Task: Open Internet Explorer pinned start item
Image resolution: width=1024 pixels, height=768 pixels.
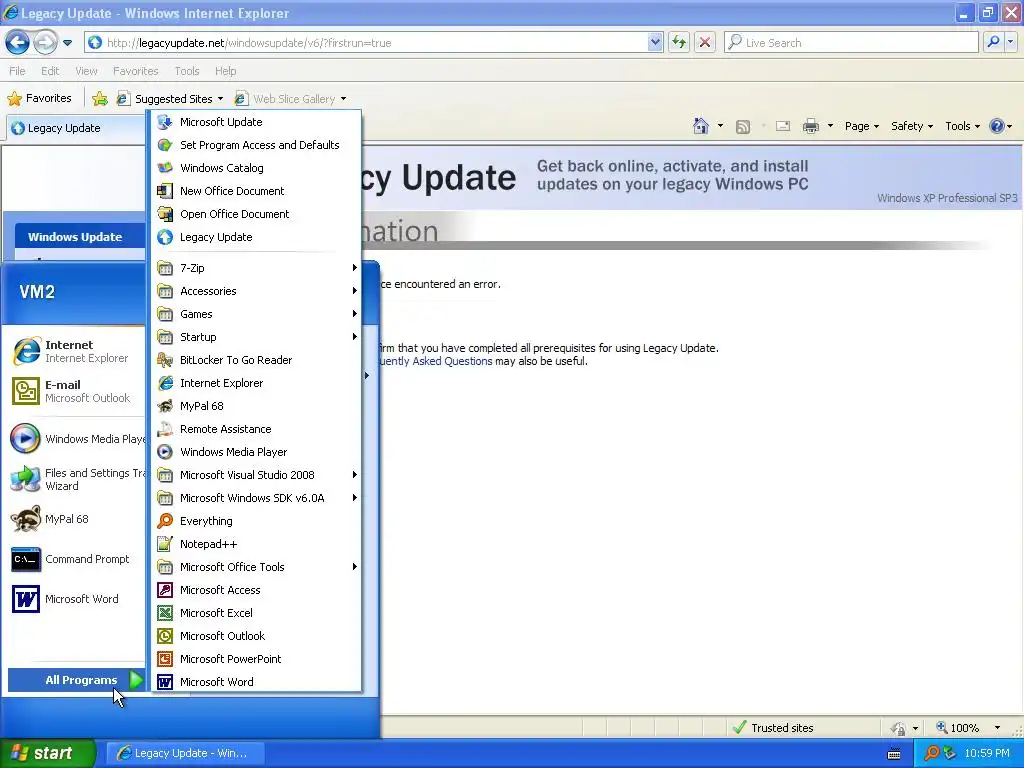Action: tap(76, 351)
